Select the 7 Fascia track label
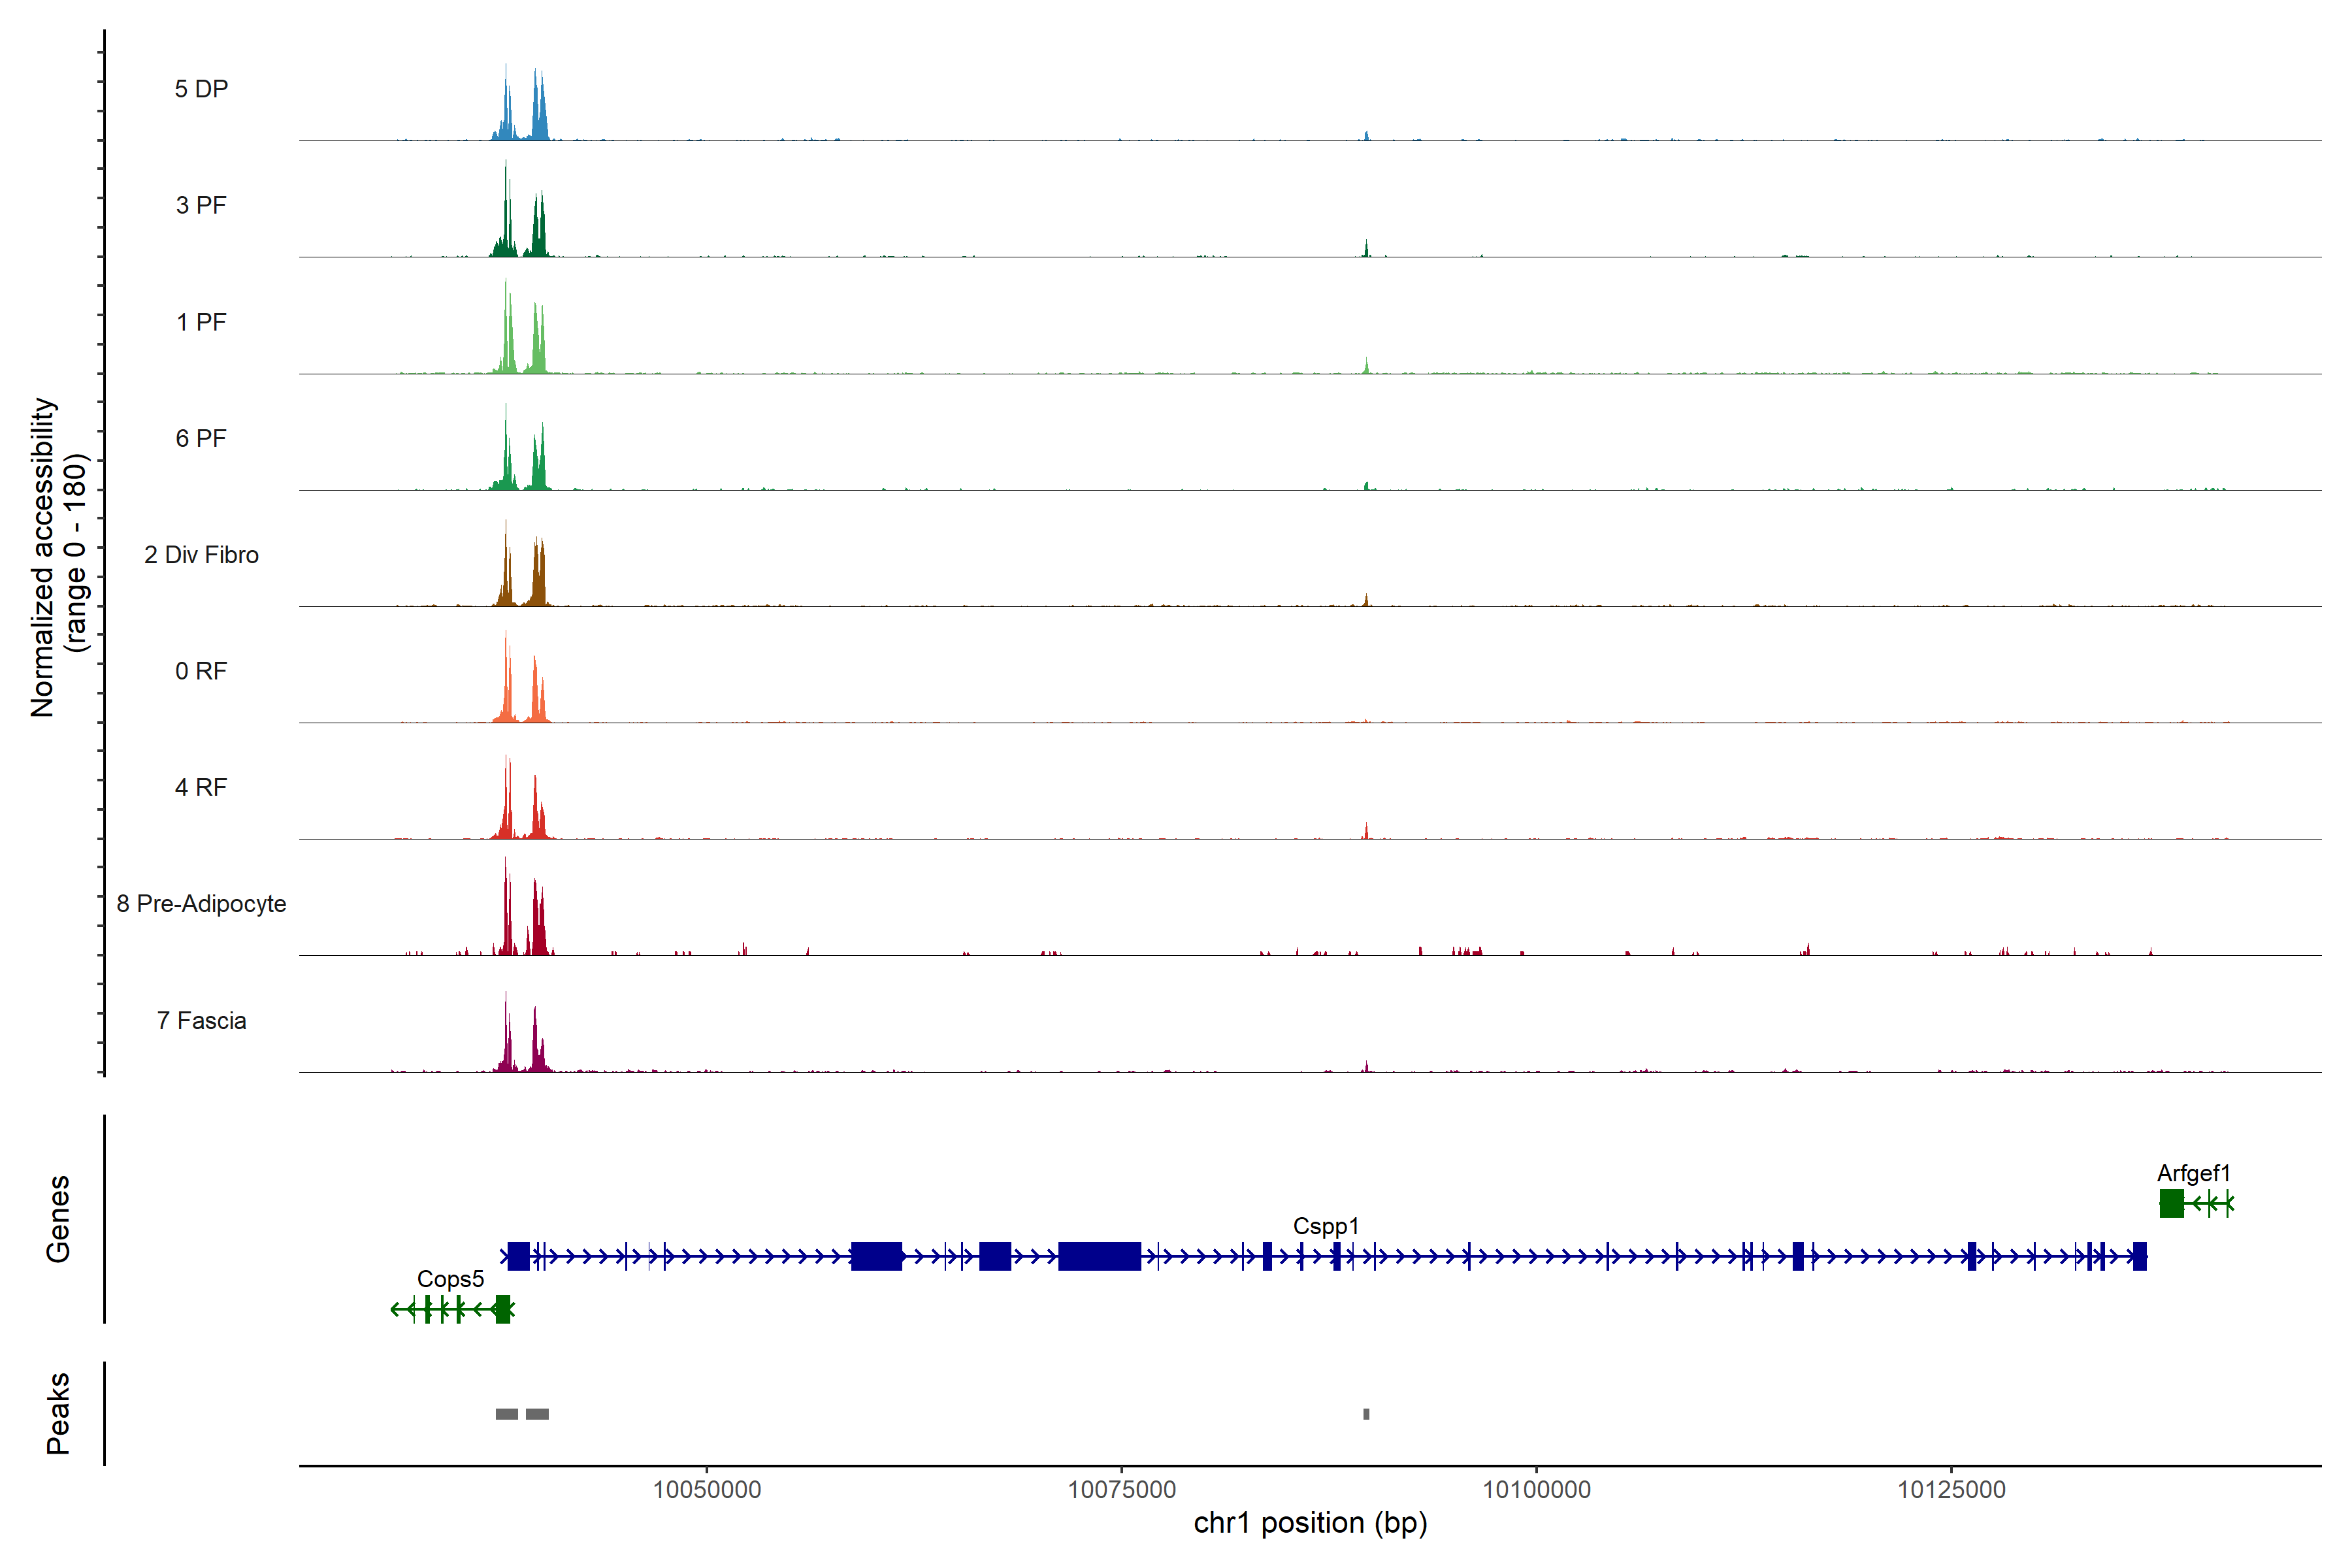The image size is (2352, 1568). click(201, 1021)
